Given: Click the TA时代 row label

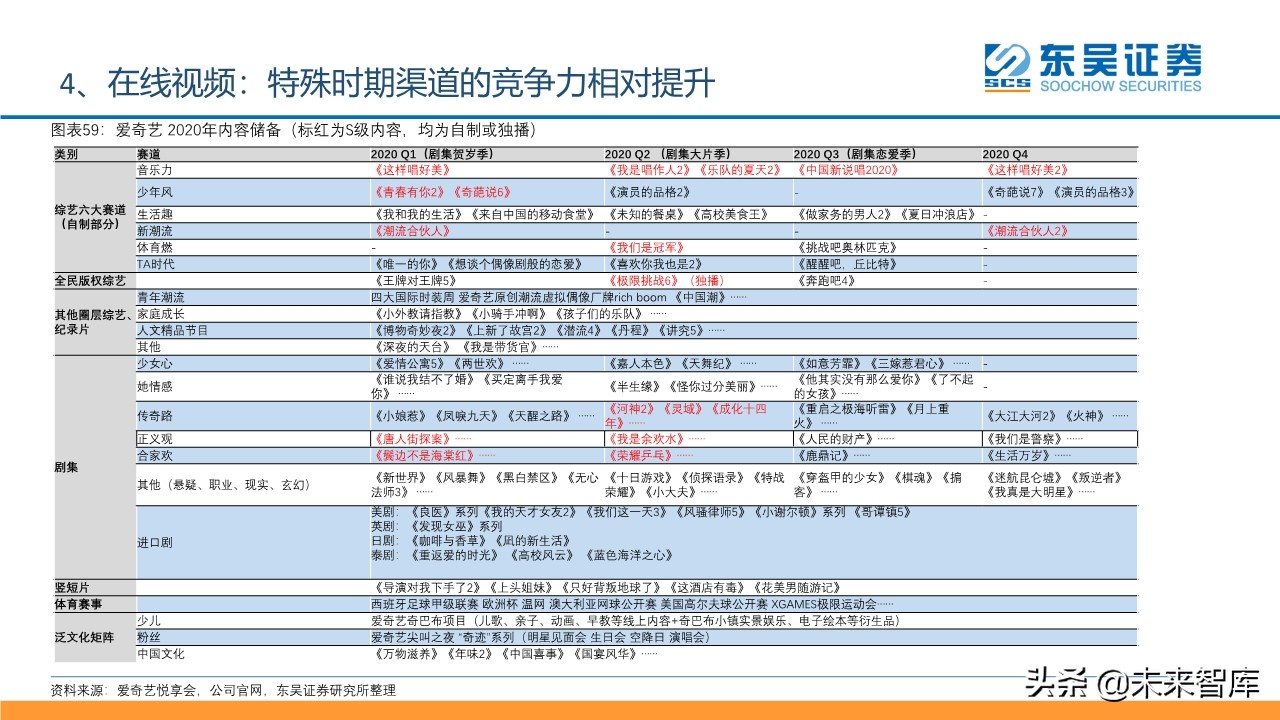Looking at the screenshot, I should pyautogui.click(x=156, y=264).
